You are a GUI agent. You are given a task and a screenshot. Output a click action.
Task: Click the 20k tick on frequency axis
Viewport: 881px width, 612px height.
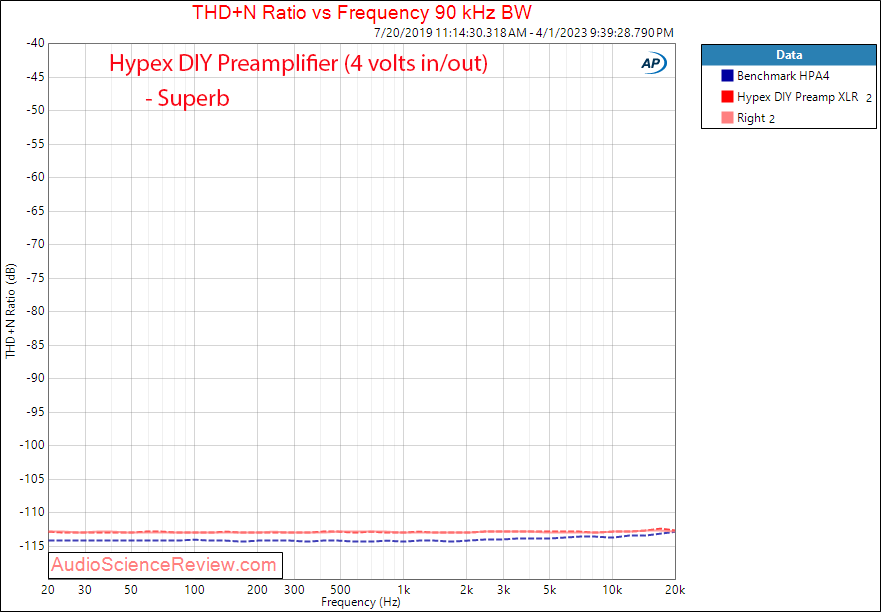(x=675, y=590)
